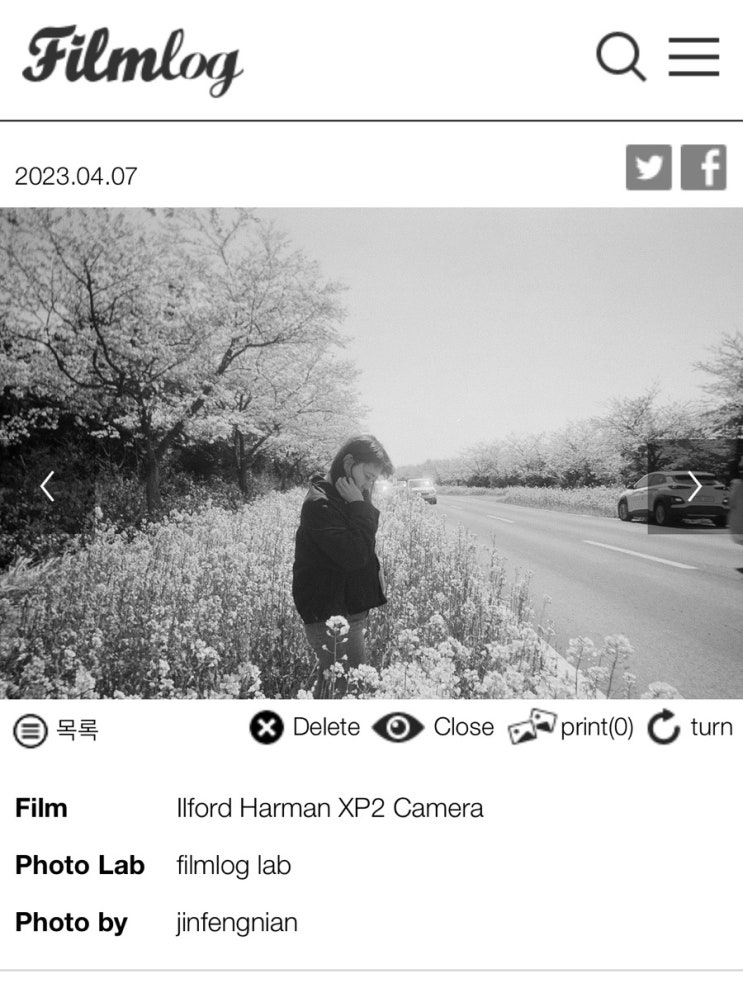
Task: Go to next photo arrow
Action: click(x=695, y=486)
